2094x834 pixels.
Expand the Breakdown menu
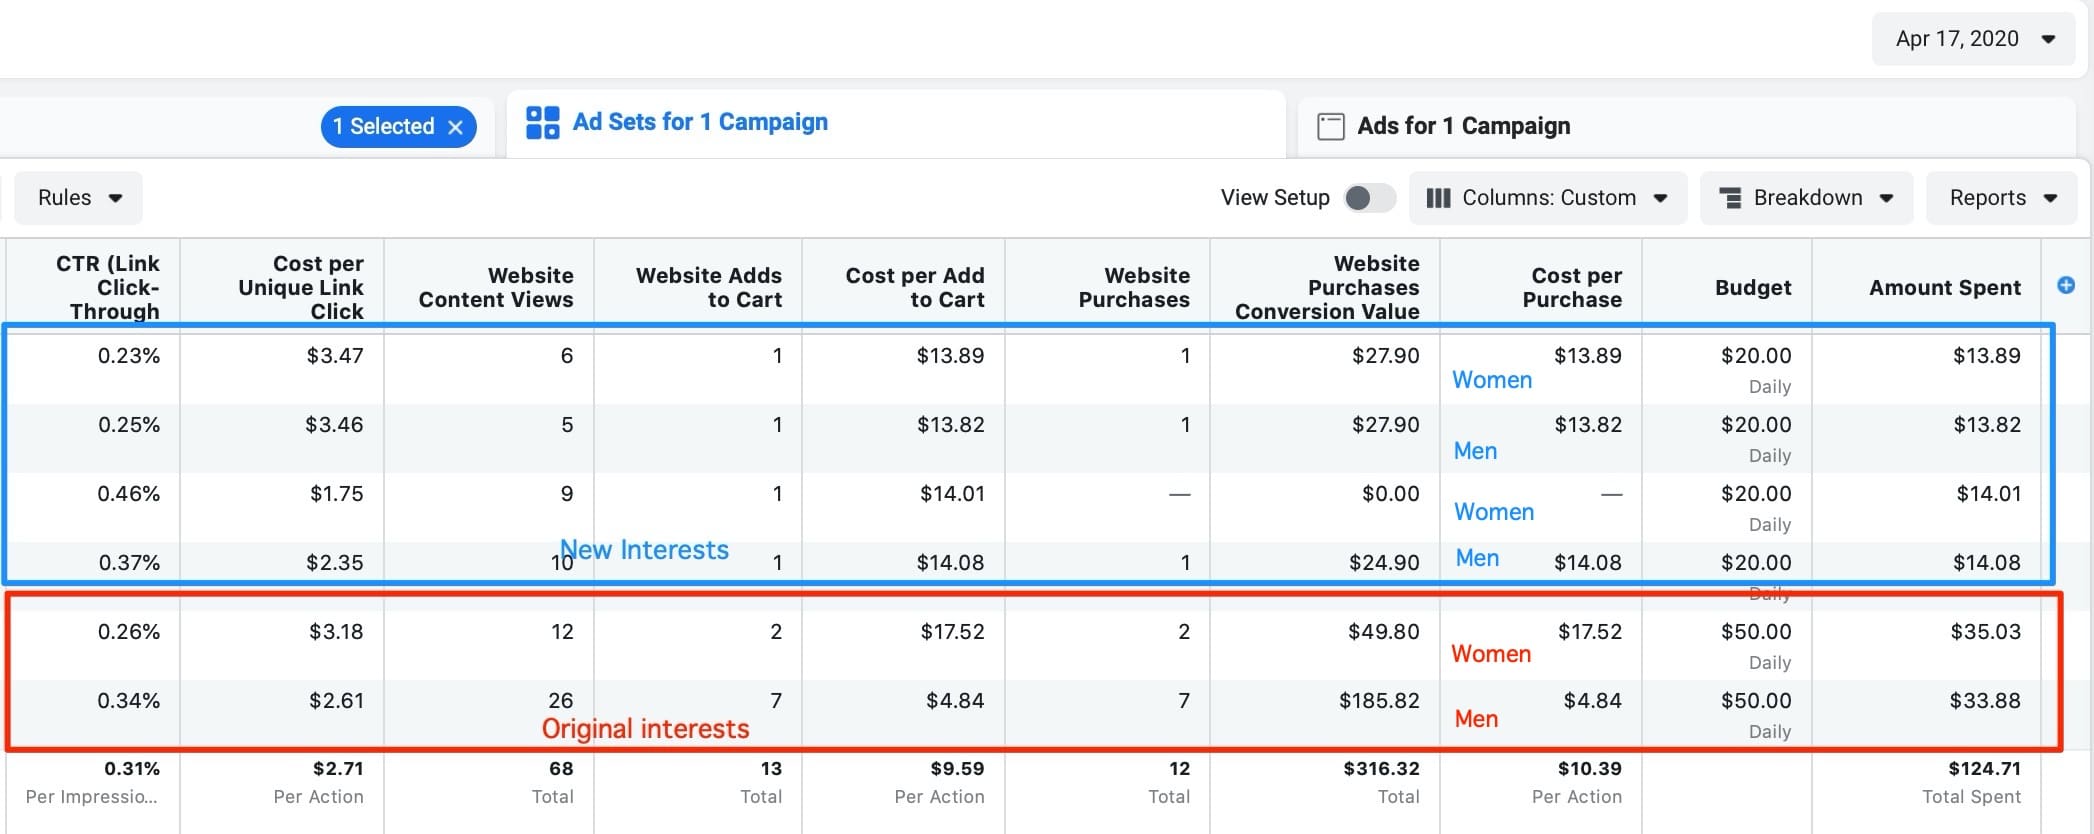(x=1807, y=198)
